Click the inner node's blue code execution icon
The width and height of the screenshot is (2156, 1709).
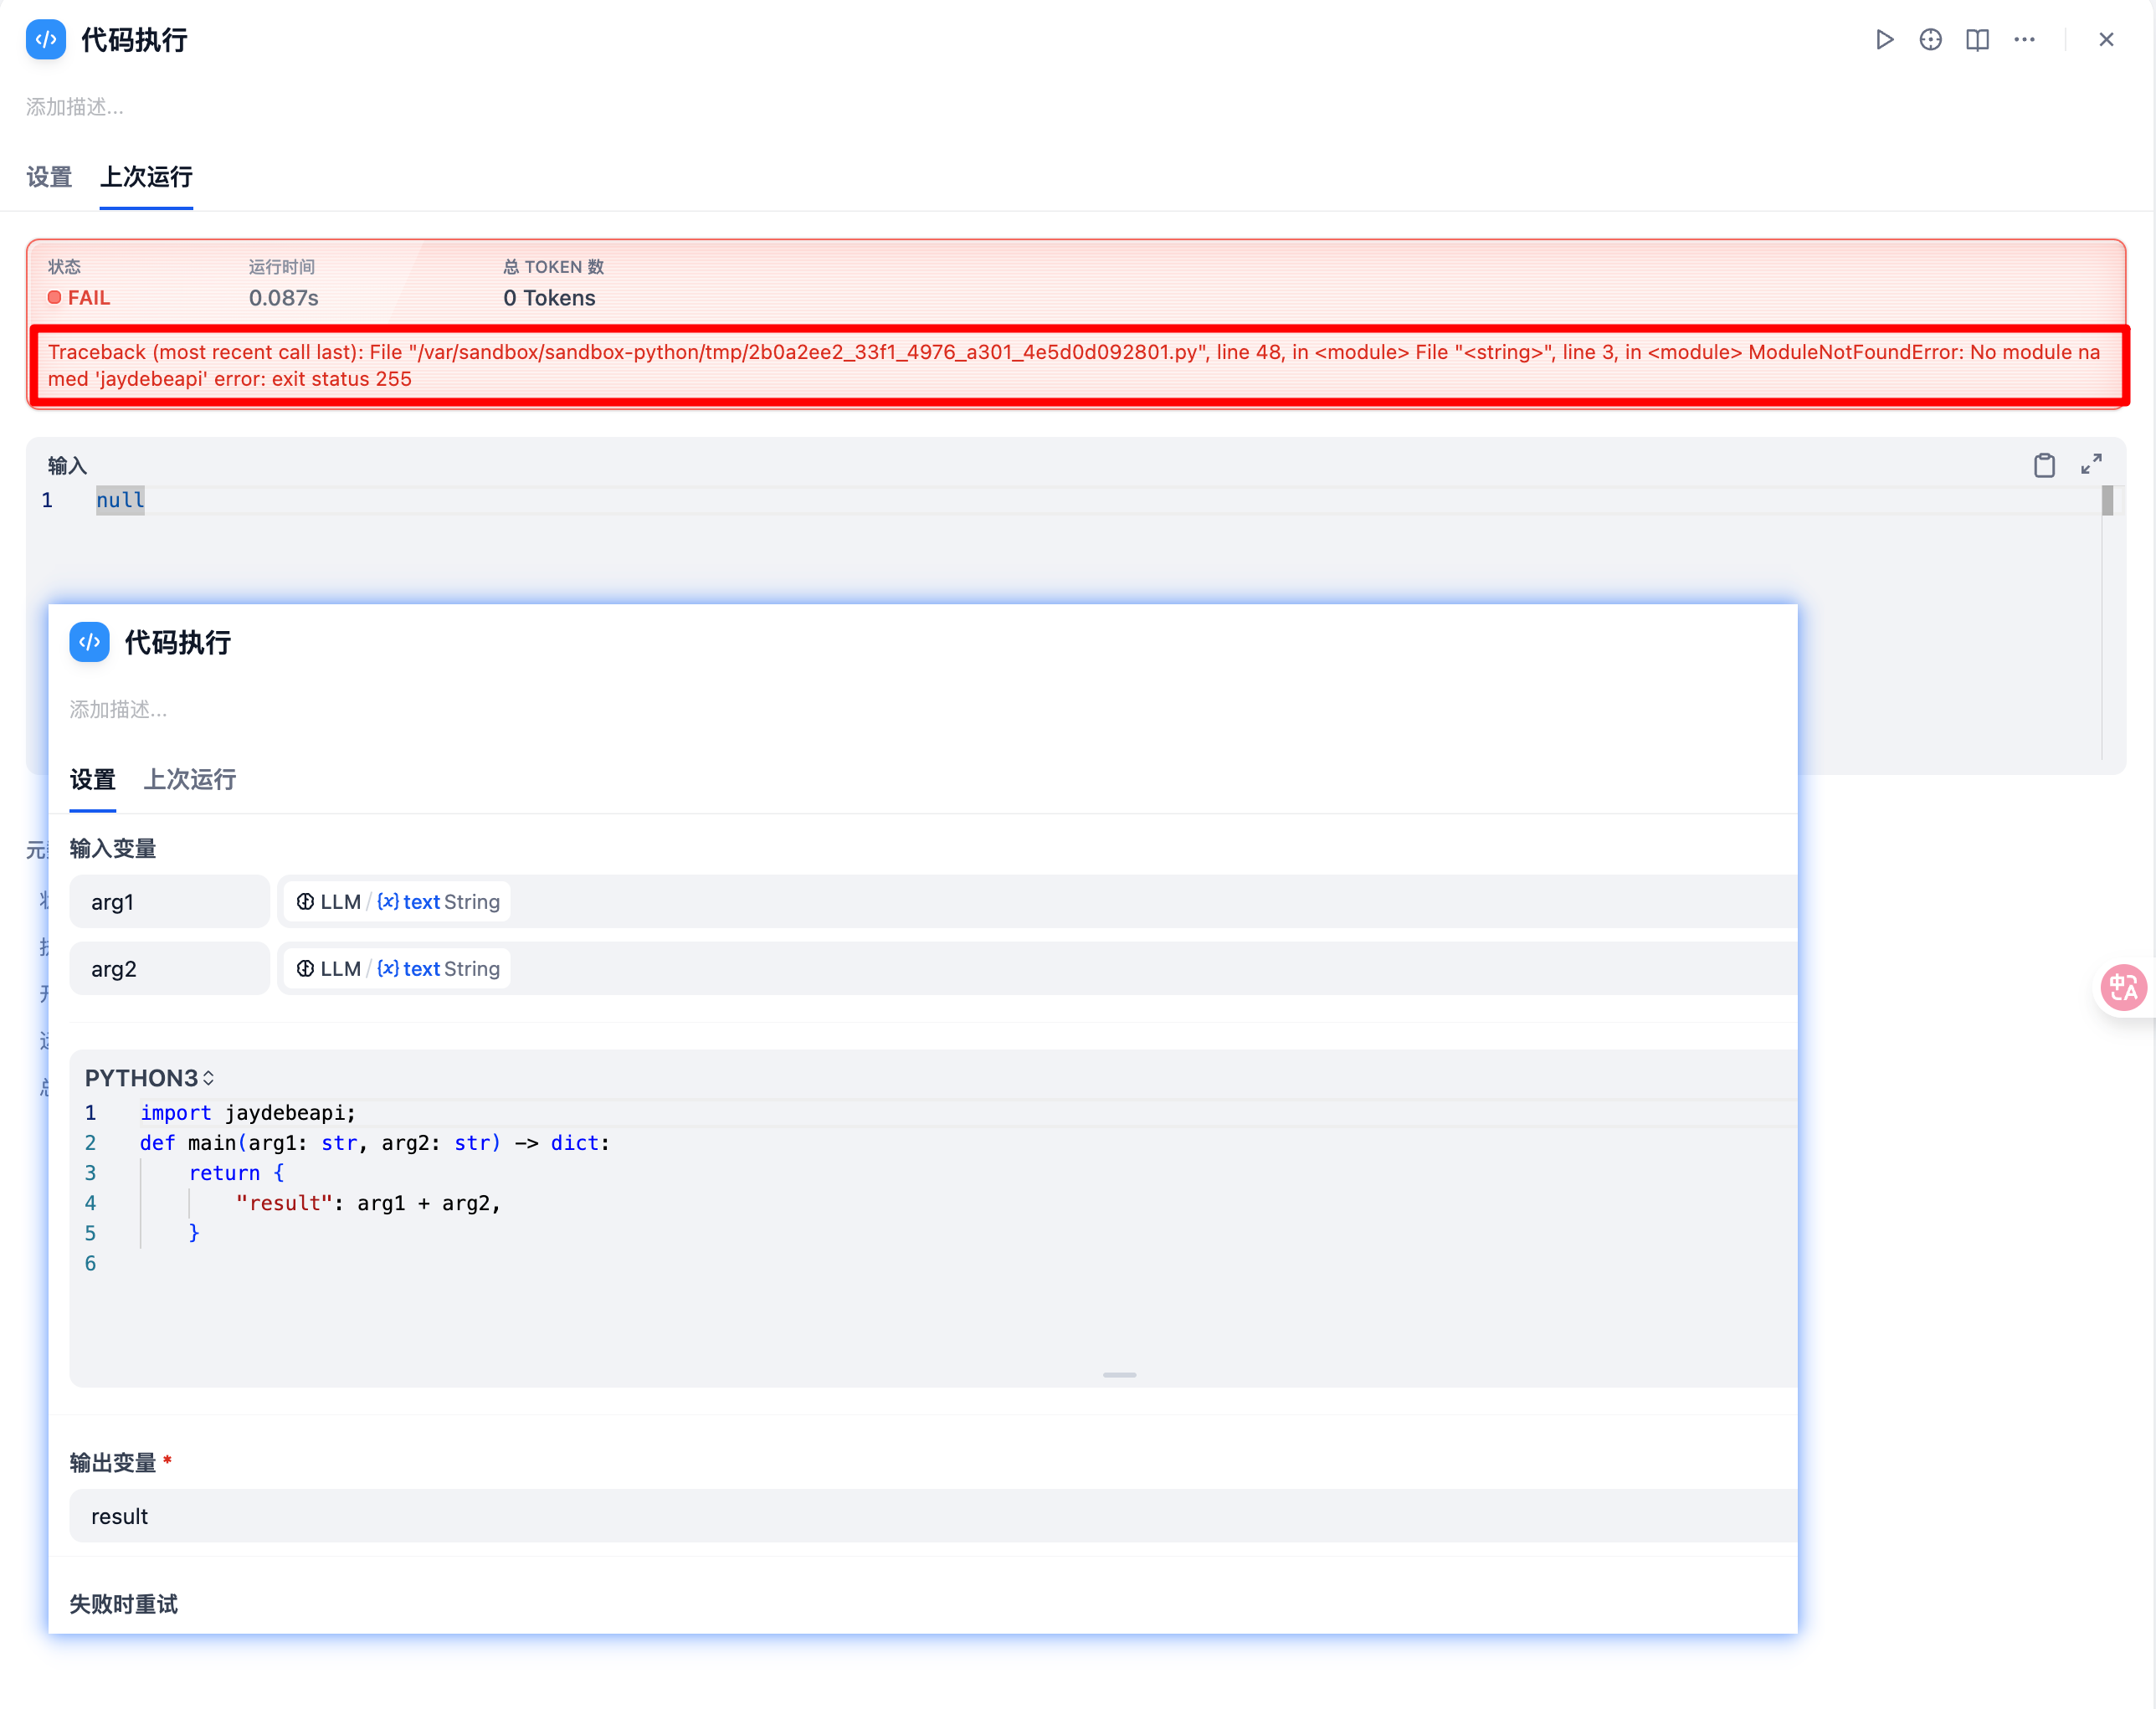[x=89, y=642]
